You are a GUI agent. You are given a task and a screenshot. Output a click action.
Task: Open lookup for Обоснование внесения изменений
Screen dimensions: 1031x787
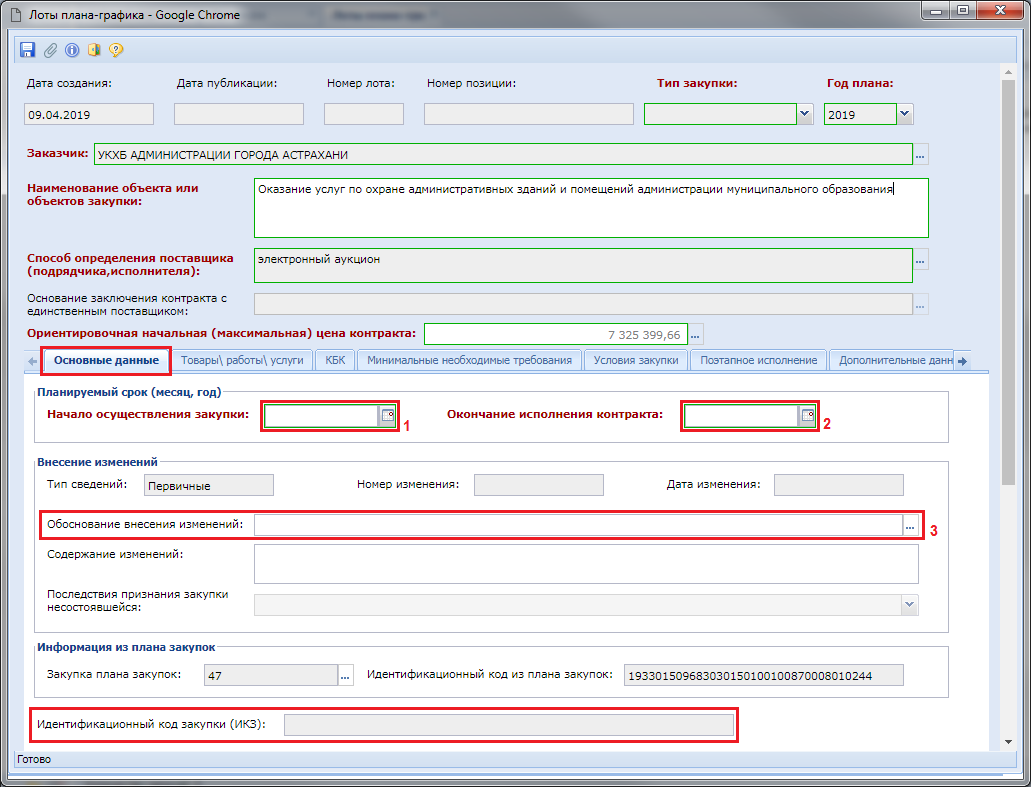pyautogui.click(x=910, y=526)
